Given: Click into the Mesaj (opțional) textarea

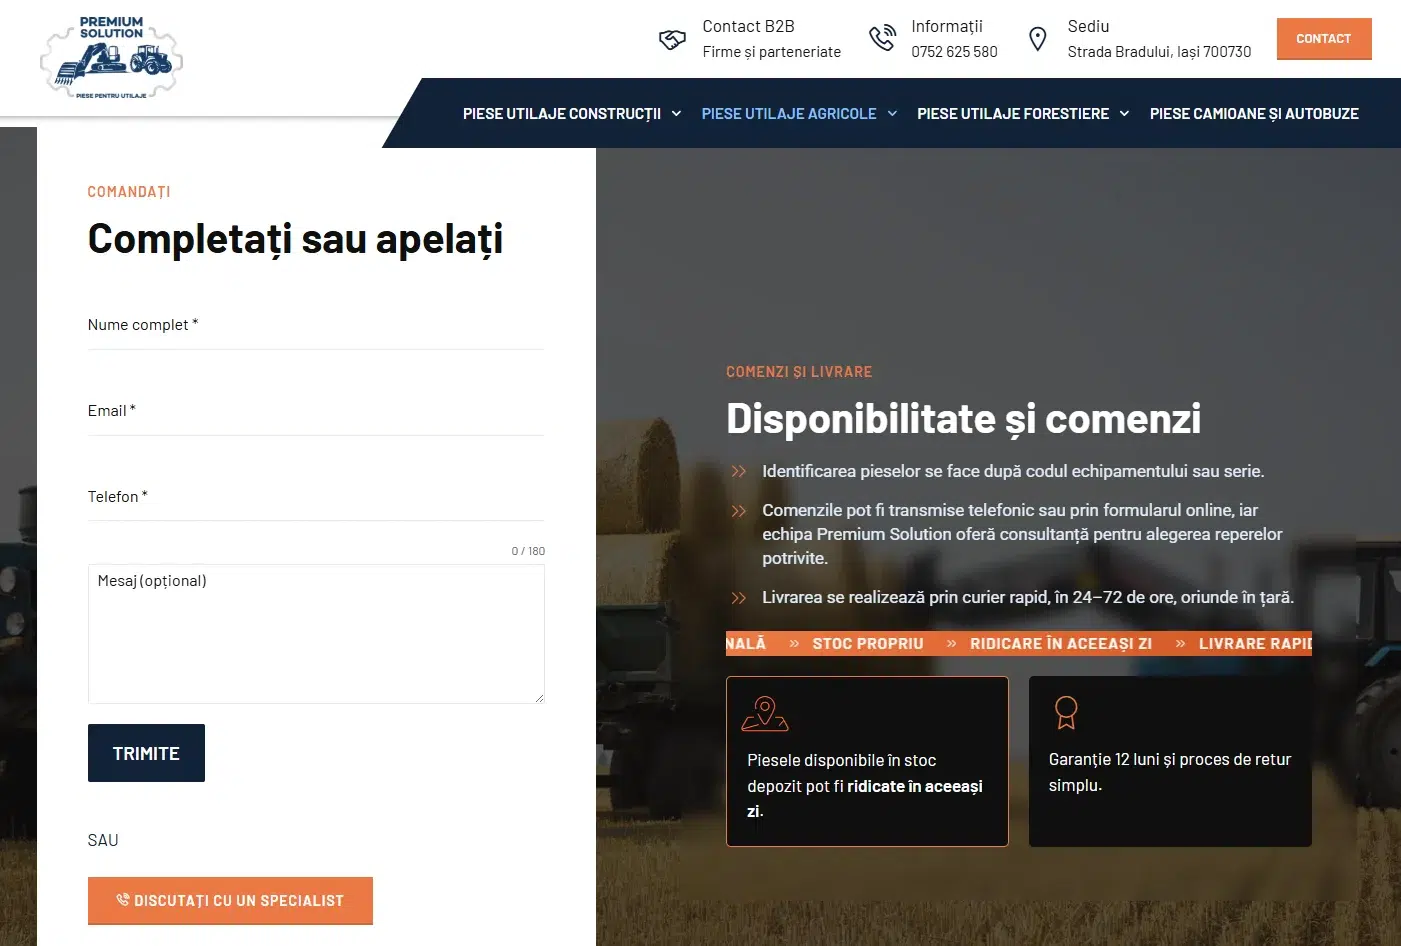Looking at the screenshot, I should [316, 634].
